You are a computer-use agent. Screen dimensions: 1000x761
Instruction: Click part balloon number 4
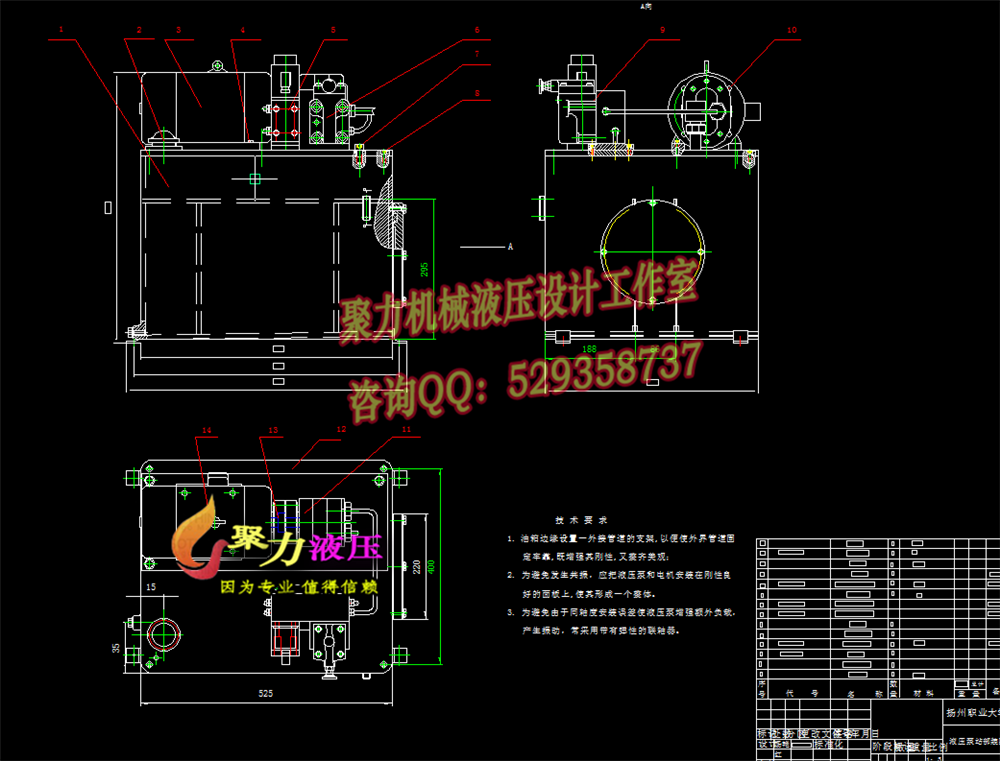[243, 30]
